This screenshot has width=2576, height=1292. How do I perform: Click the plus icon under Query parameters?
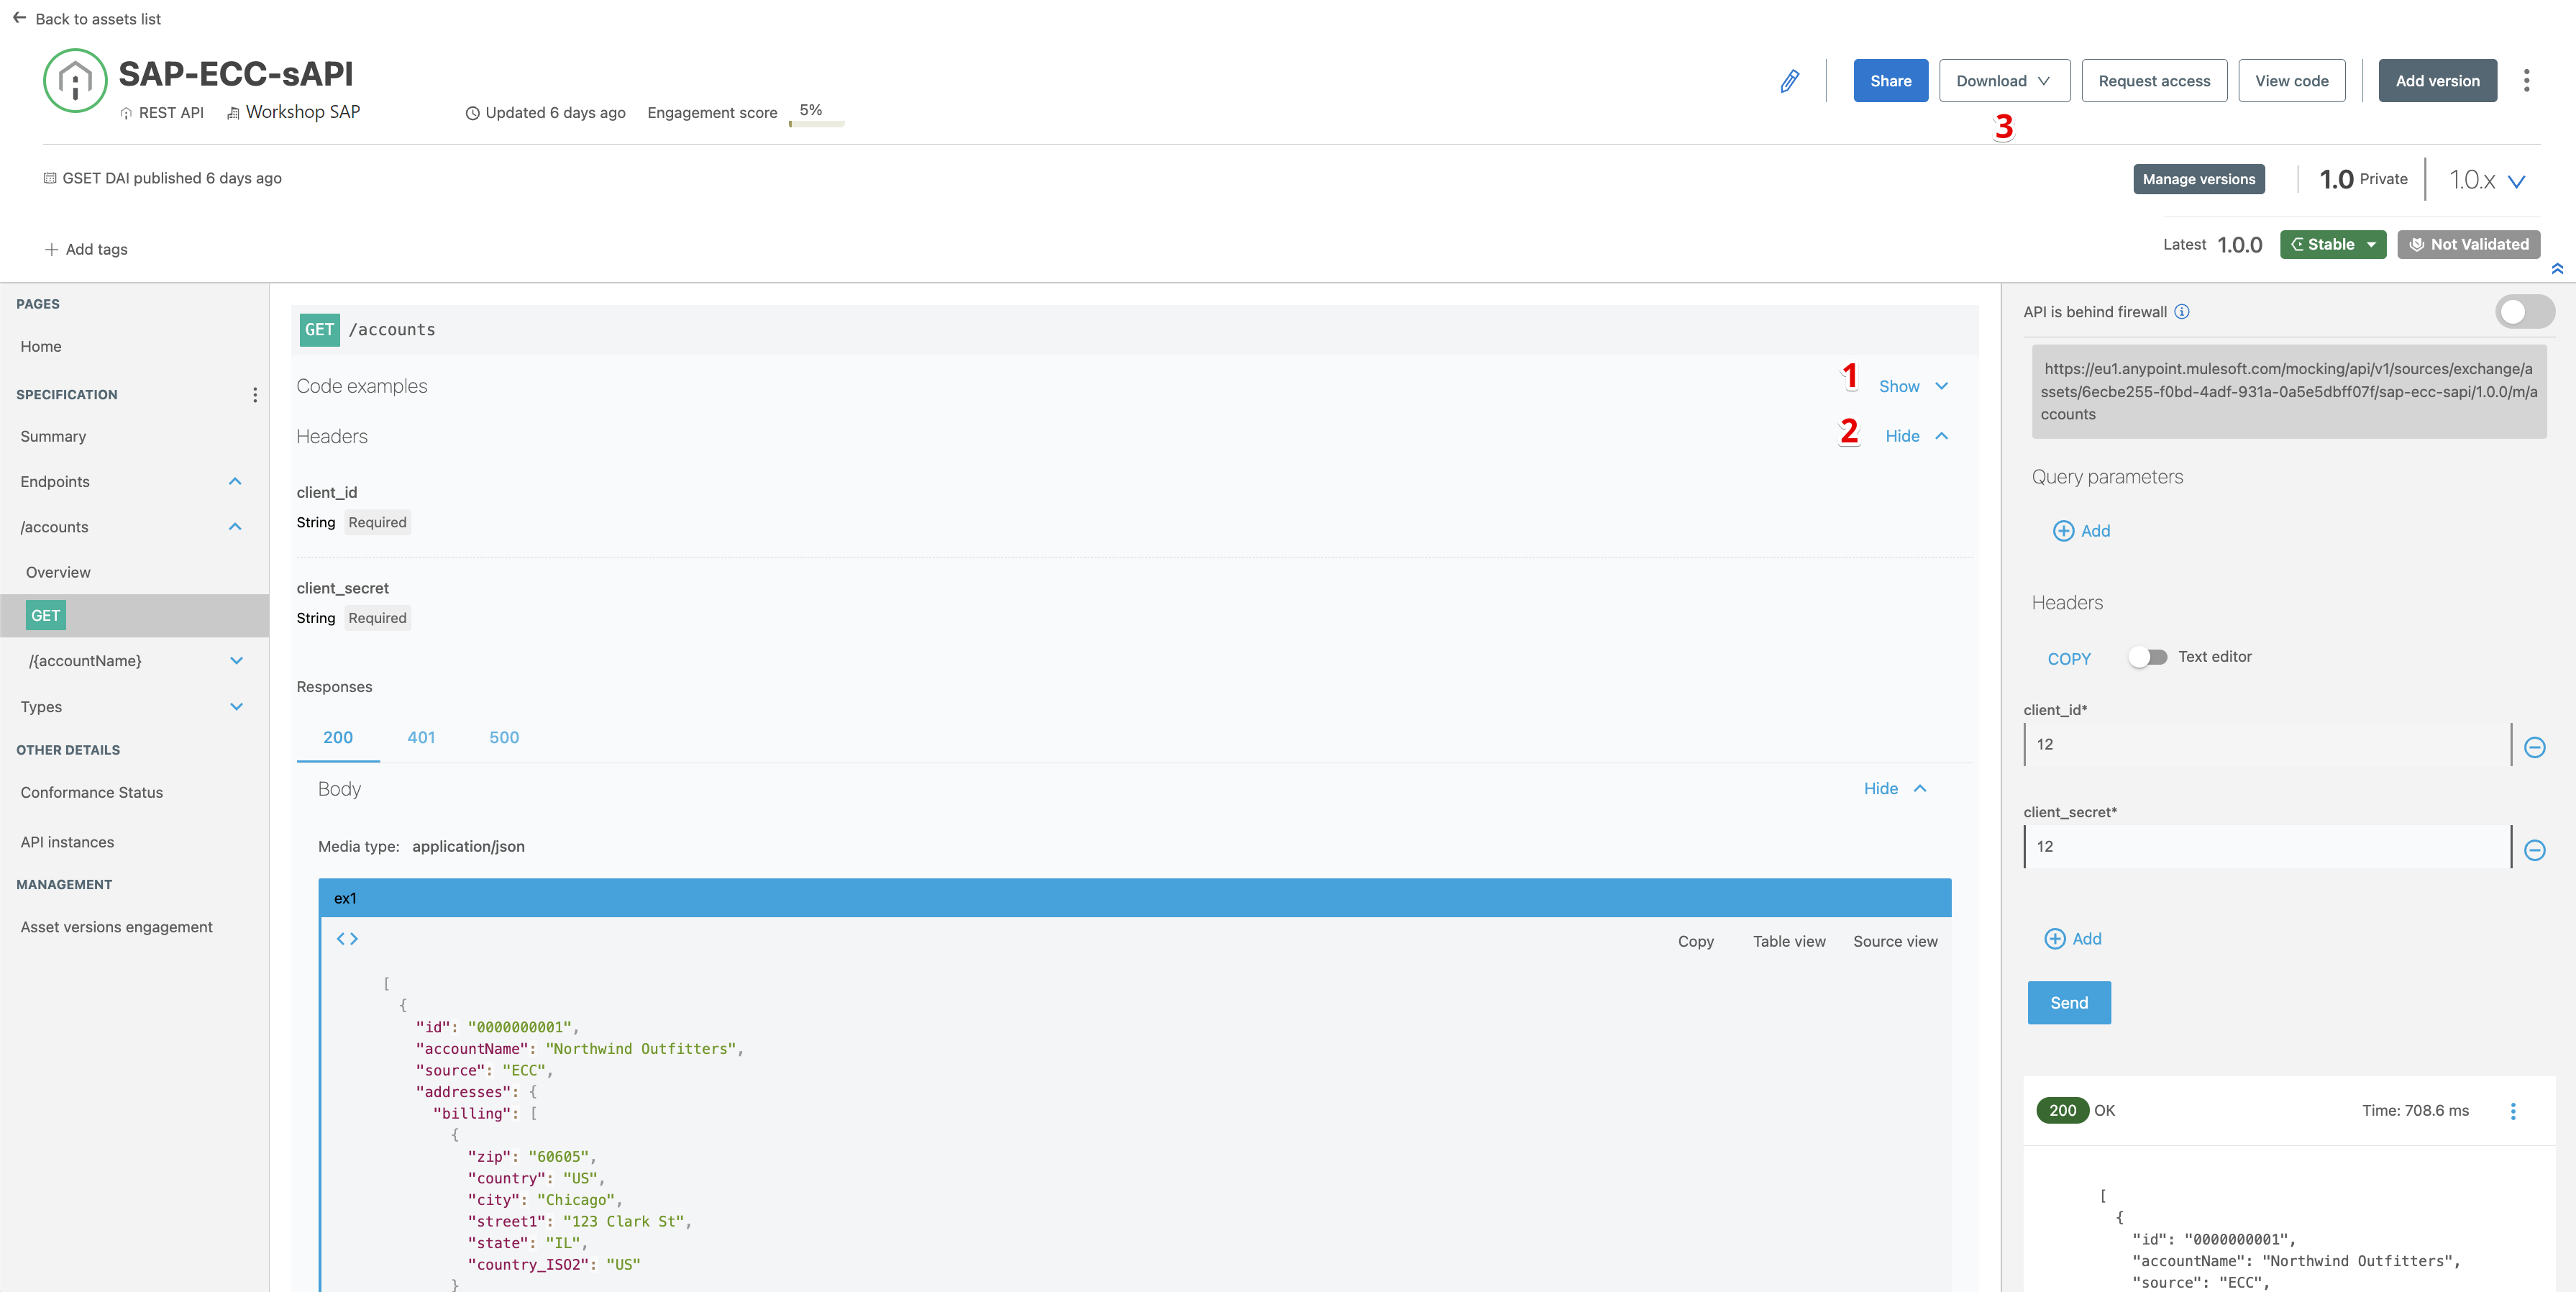pyautogui.click(x=2063, y=531)
